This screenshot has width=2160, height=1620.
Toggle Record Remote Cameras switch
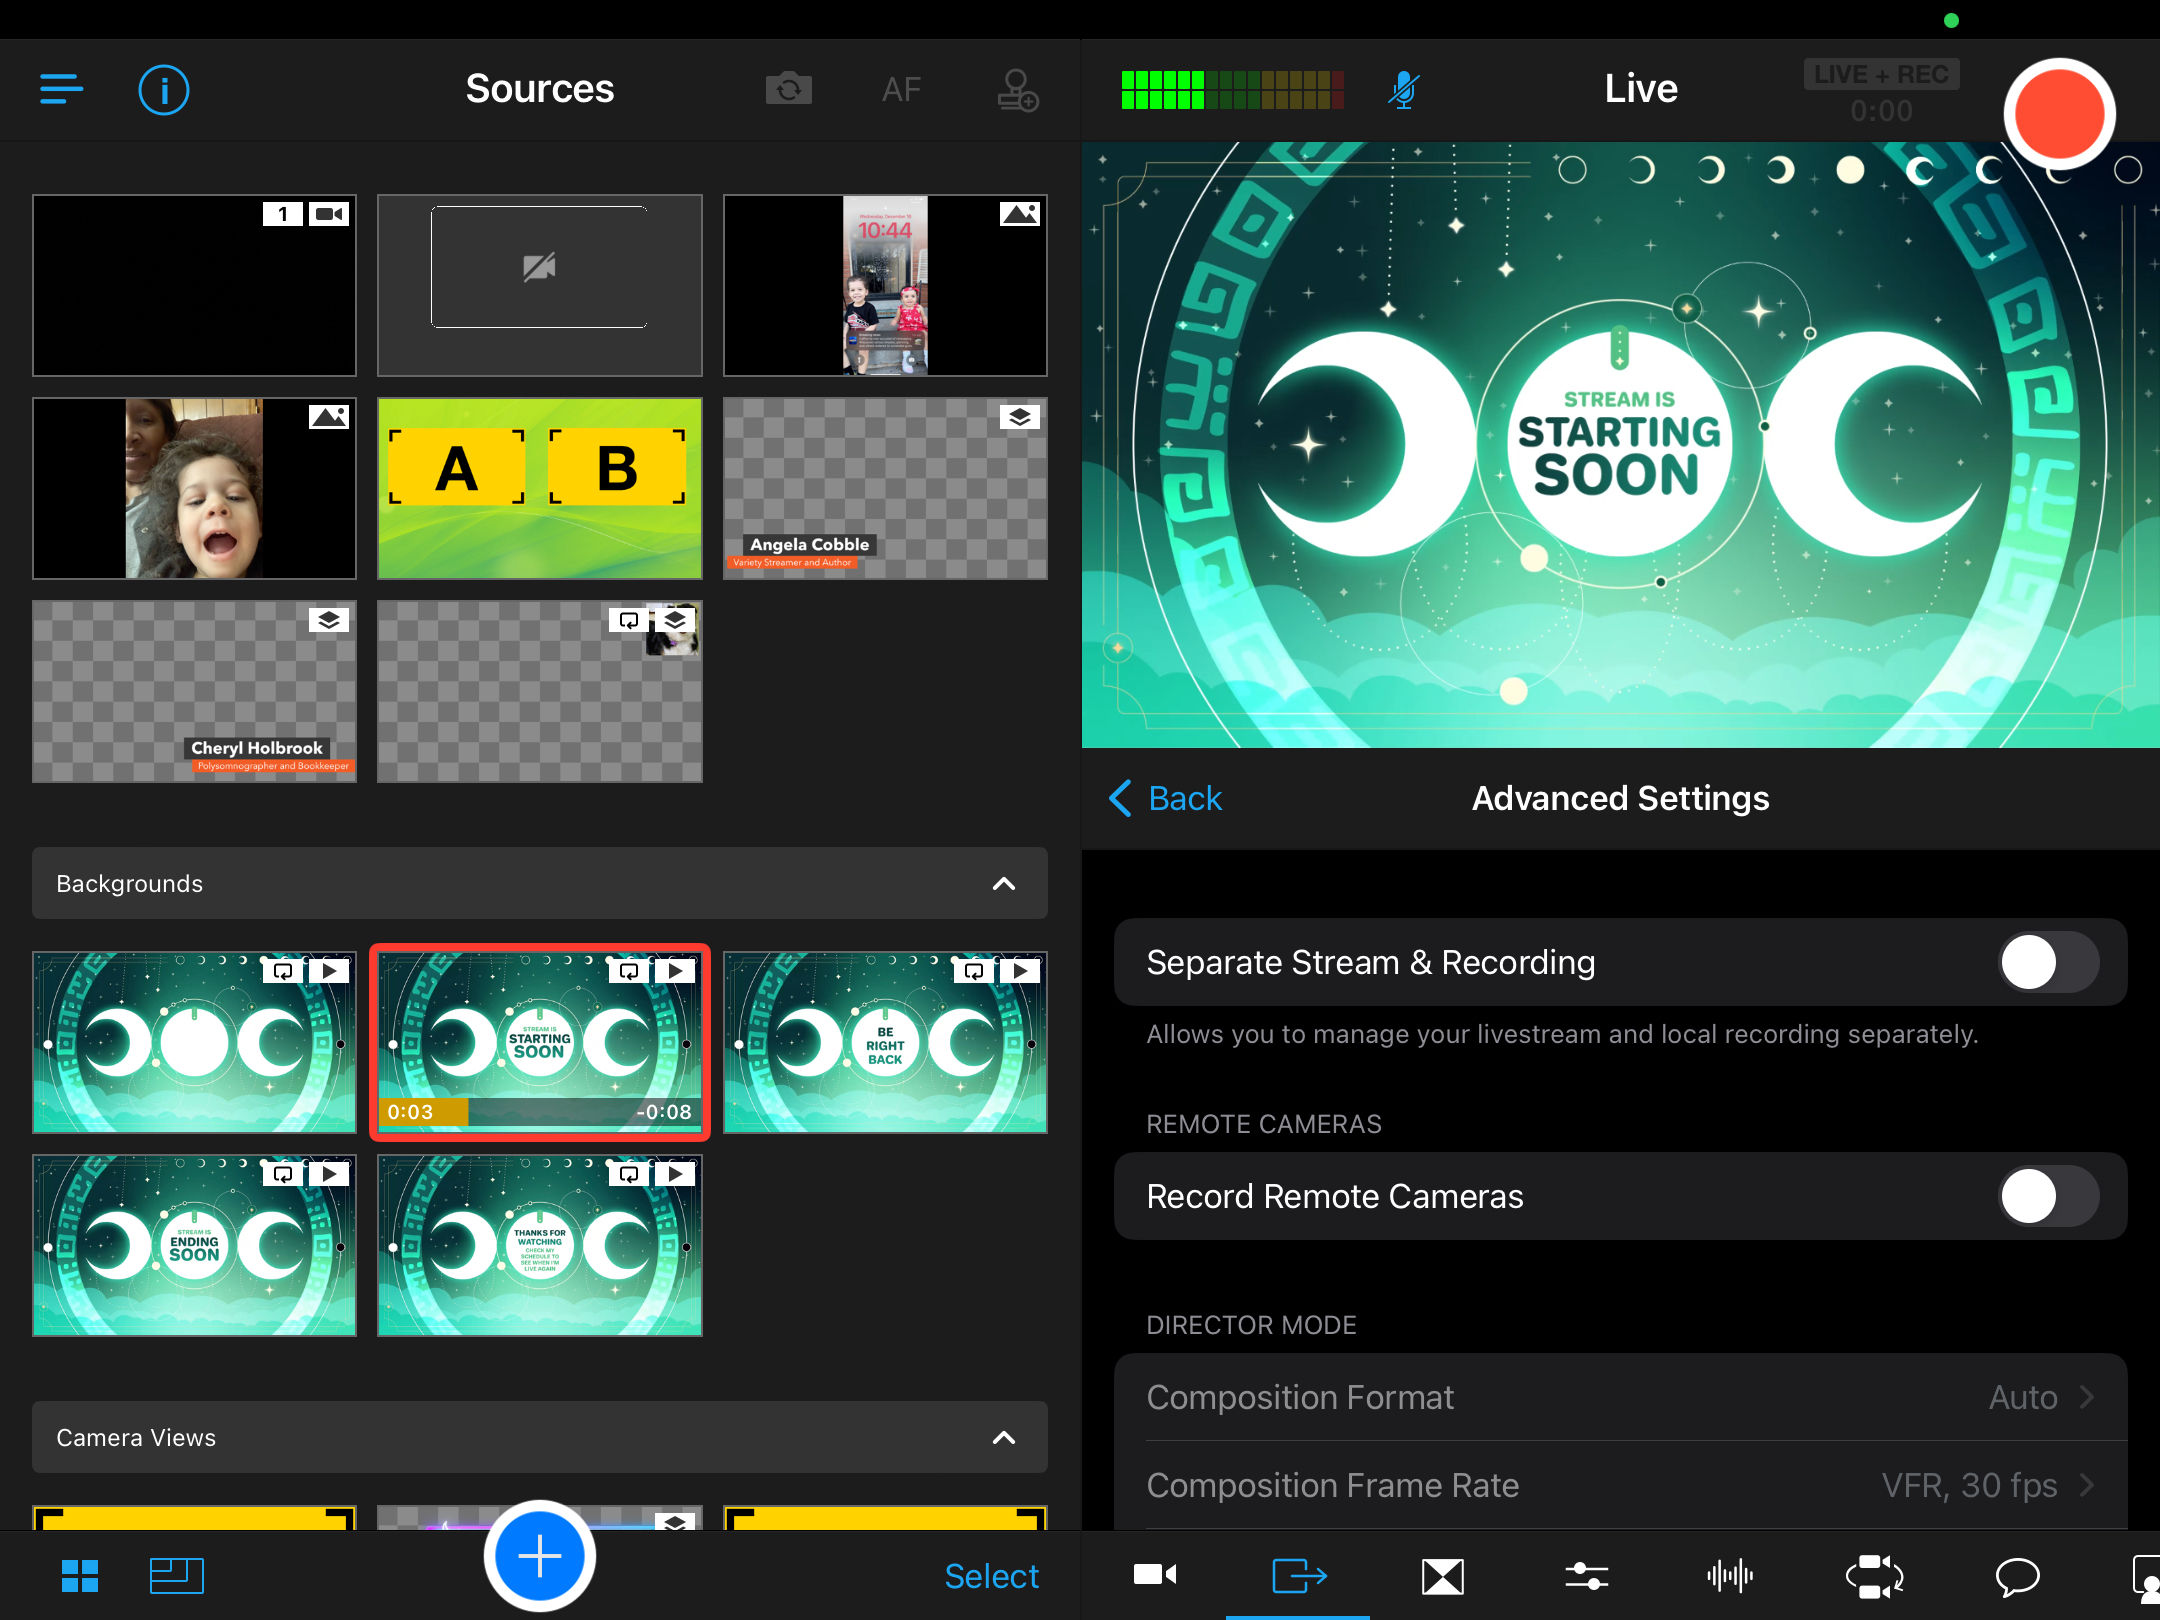pos(2047,1196)
